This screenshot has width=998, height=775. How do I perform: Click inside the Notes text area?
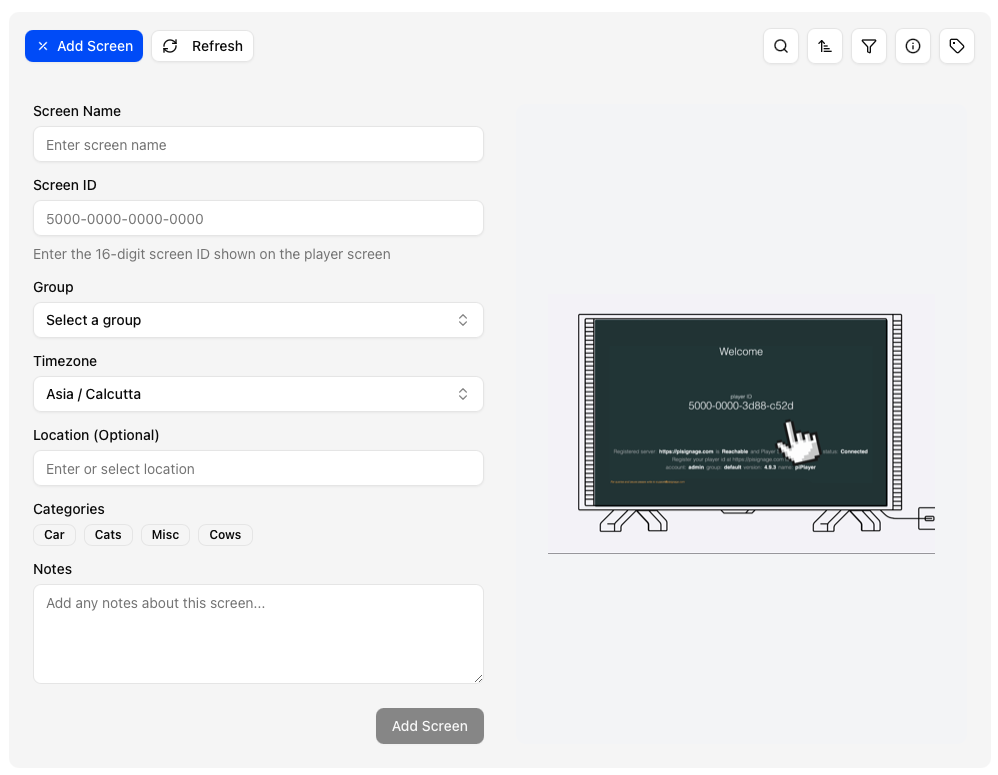[x=258, y=634]
